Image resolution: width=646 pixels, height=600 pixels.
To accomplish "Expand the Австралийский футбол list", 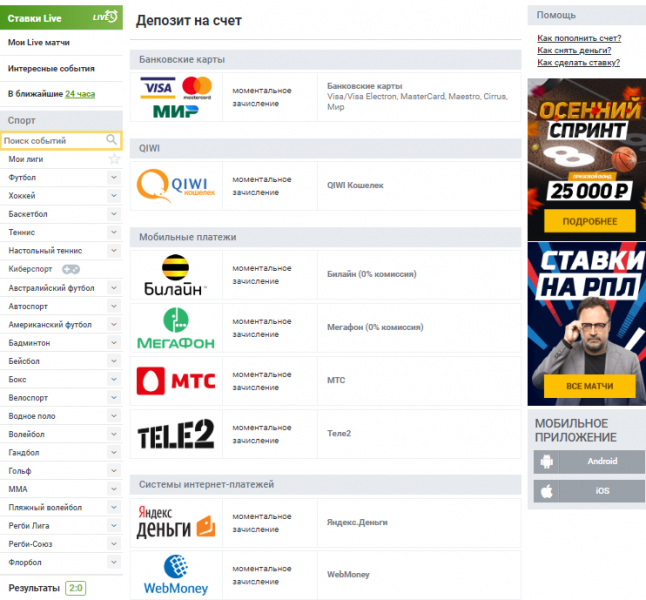I will pyautogui.click(x=114, y=288).
